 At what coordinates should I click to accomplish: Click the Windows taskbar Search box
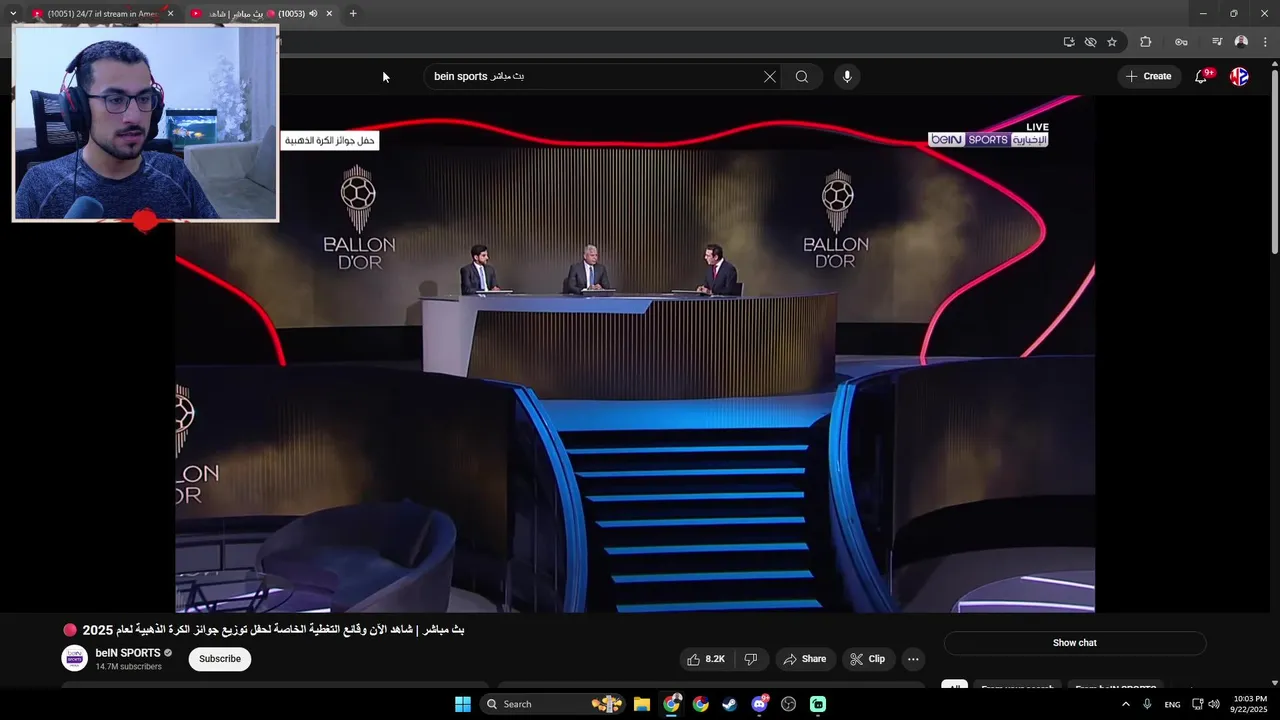[x=552, y=704]
